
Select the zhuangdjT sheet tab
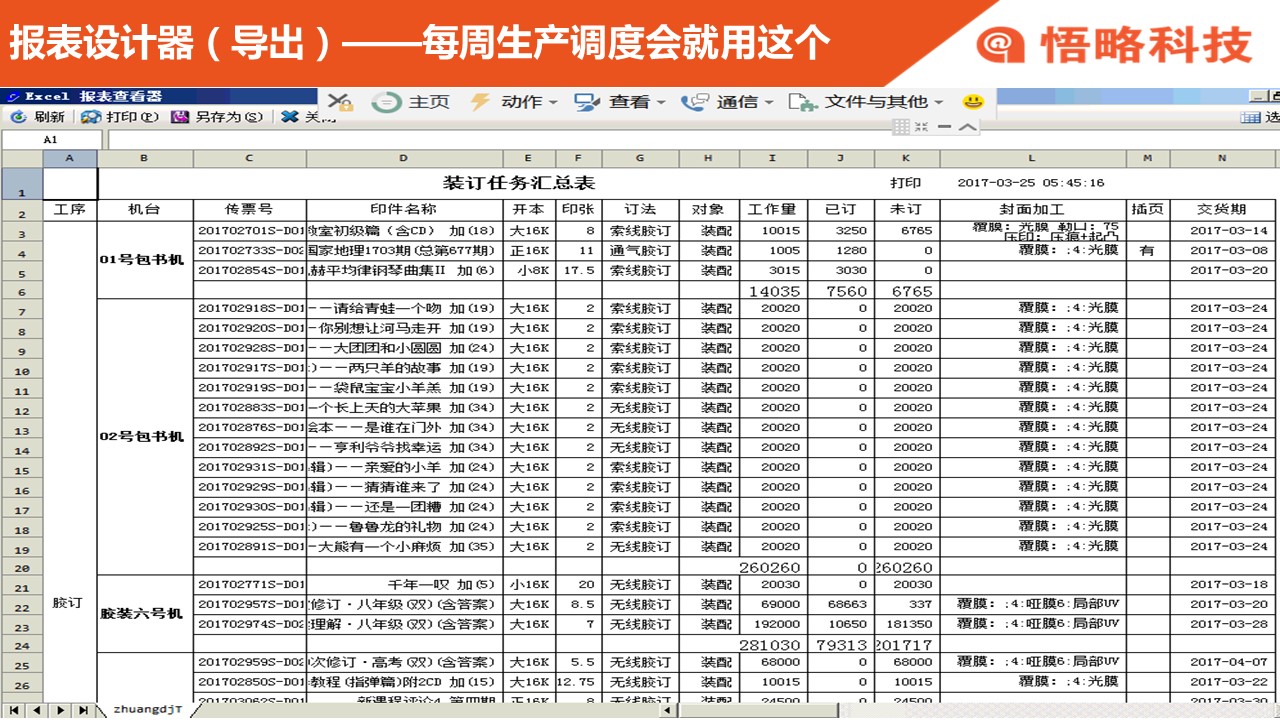pos(147,709)
